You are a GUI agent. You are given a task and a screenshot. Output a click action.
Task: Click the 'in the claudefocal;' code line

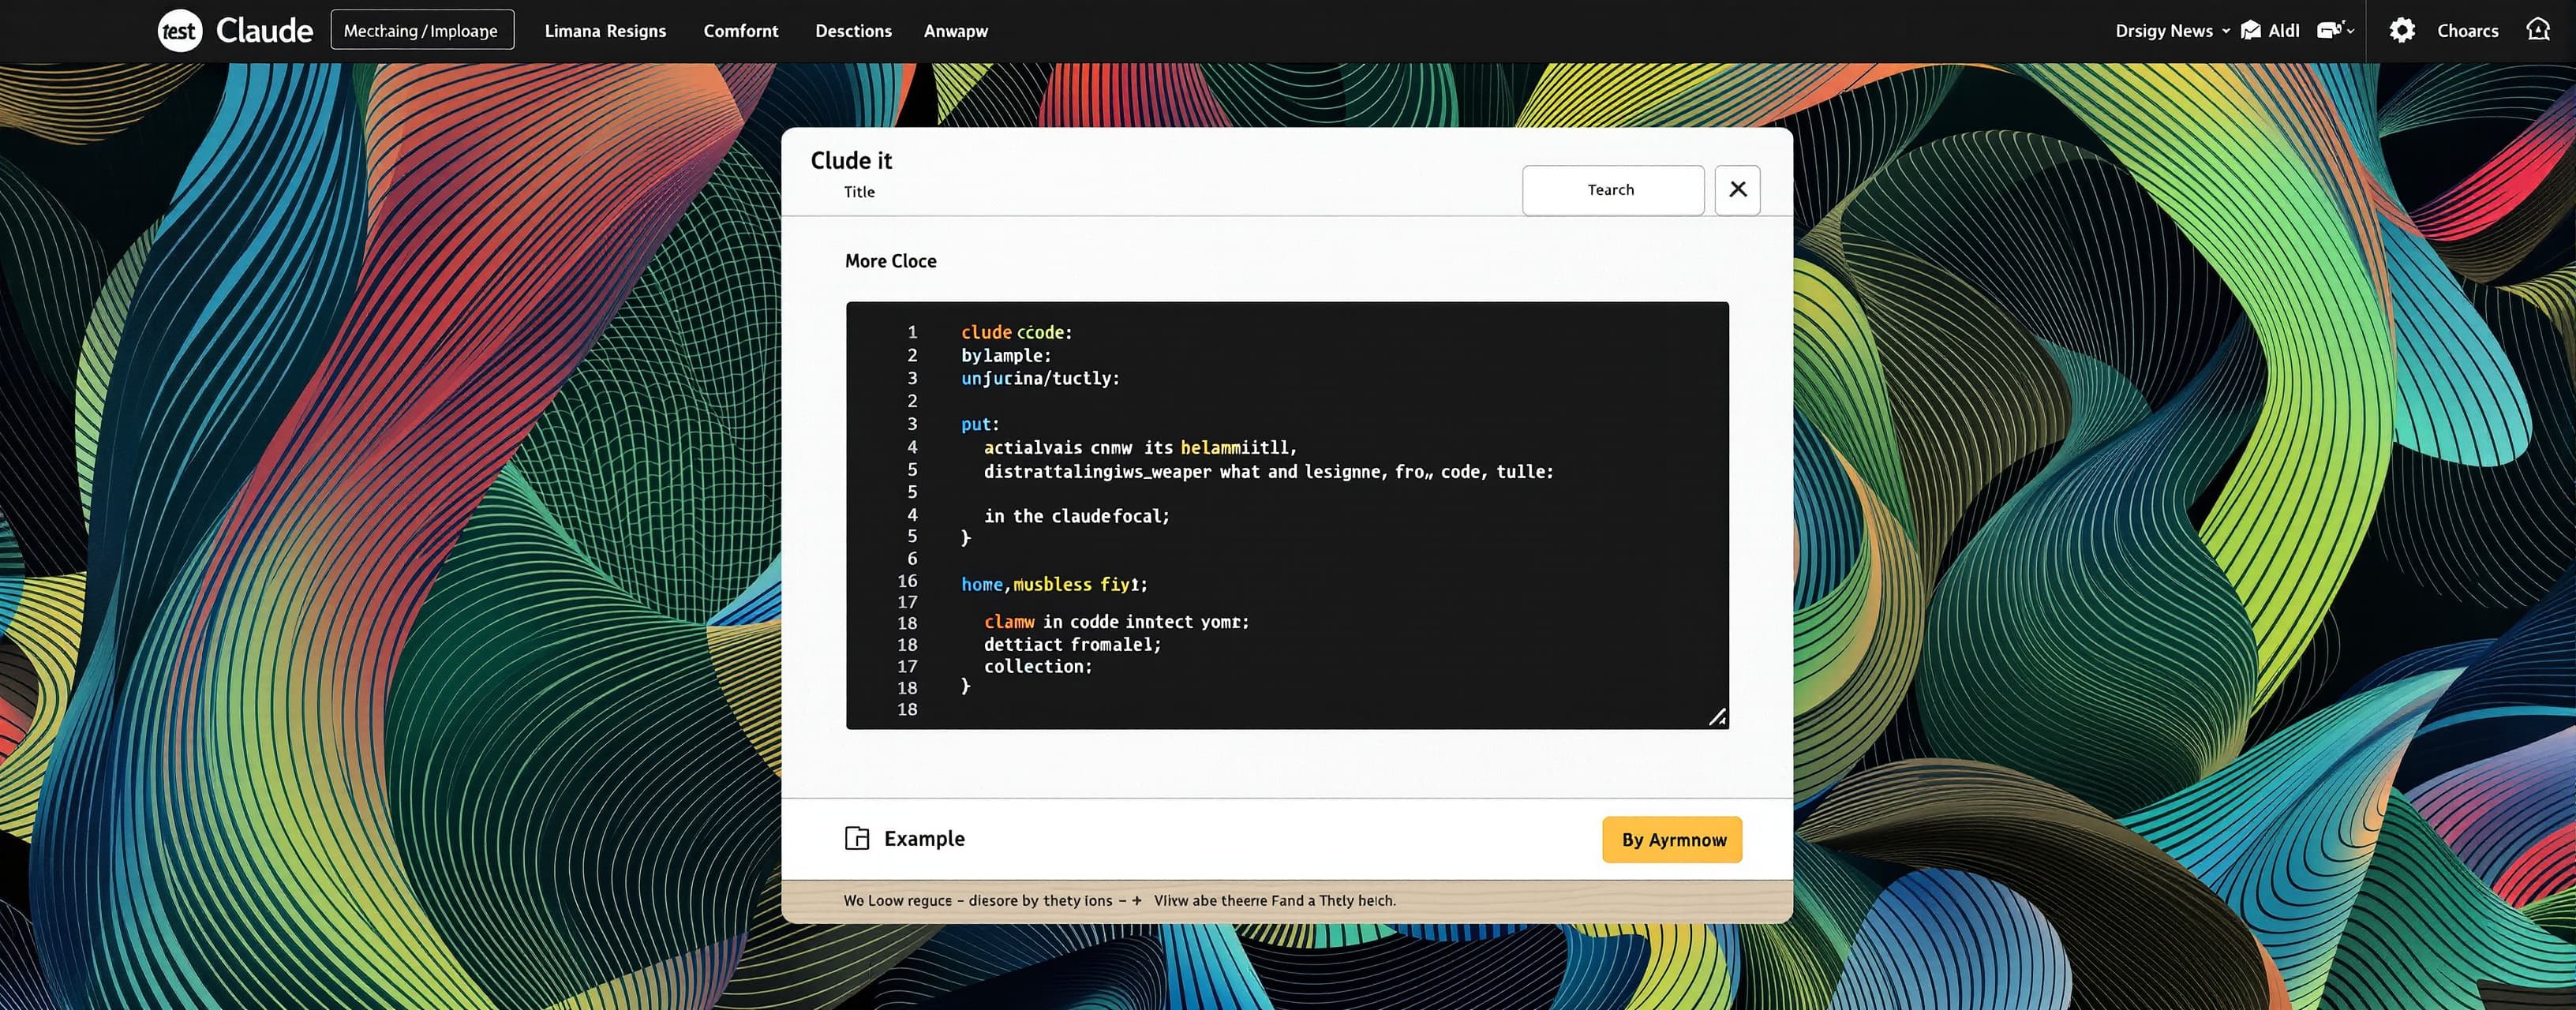[x=1077, y=516]
